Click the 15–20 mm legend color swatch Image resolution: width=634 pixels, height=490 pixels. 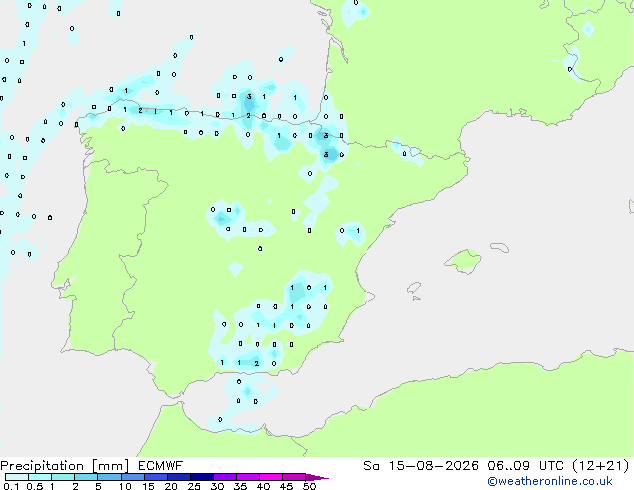pos(155,477)
